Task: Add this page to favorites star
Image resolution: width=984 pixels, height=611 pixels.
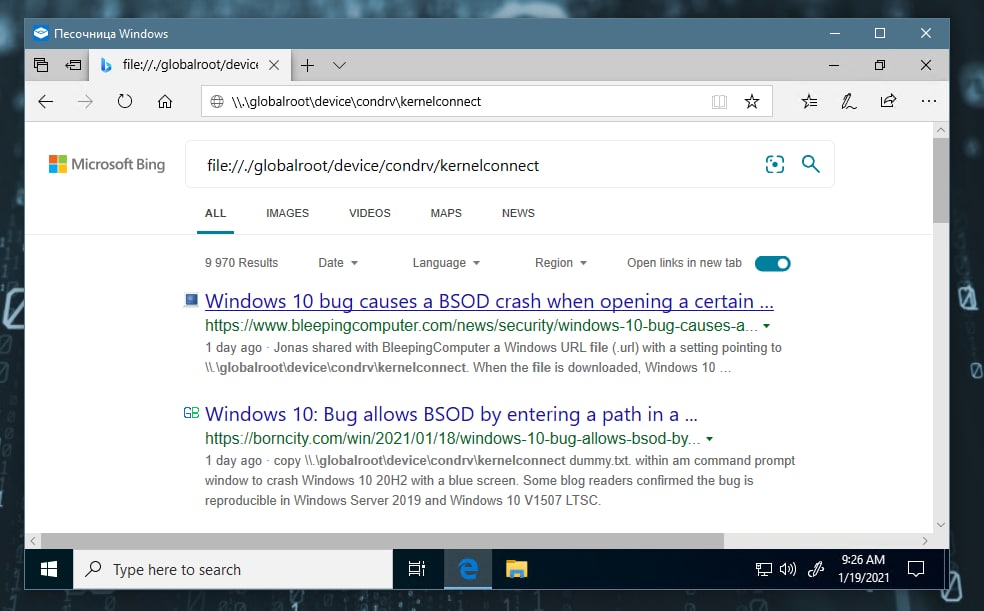Action: 752,101
